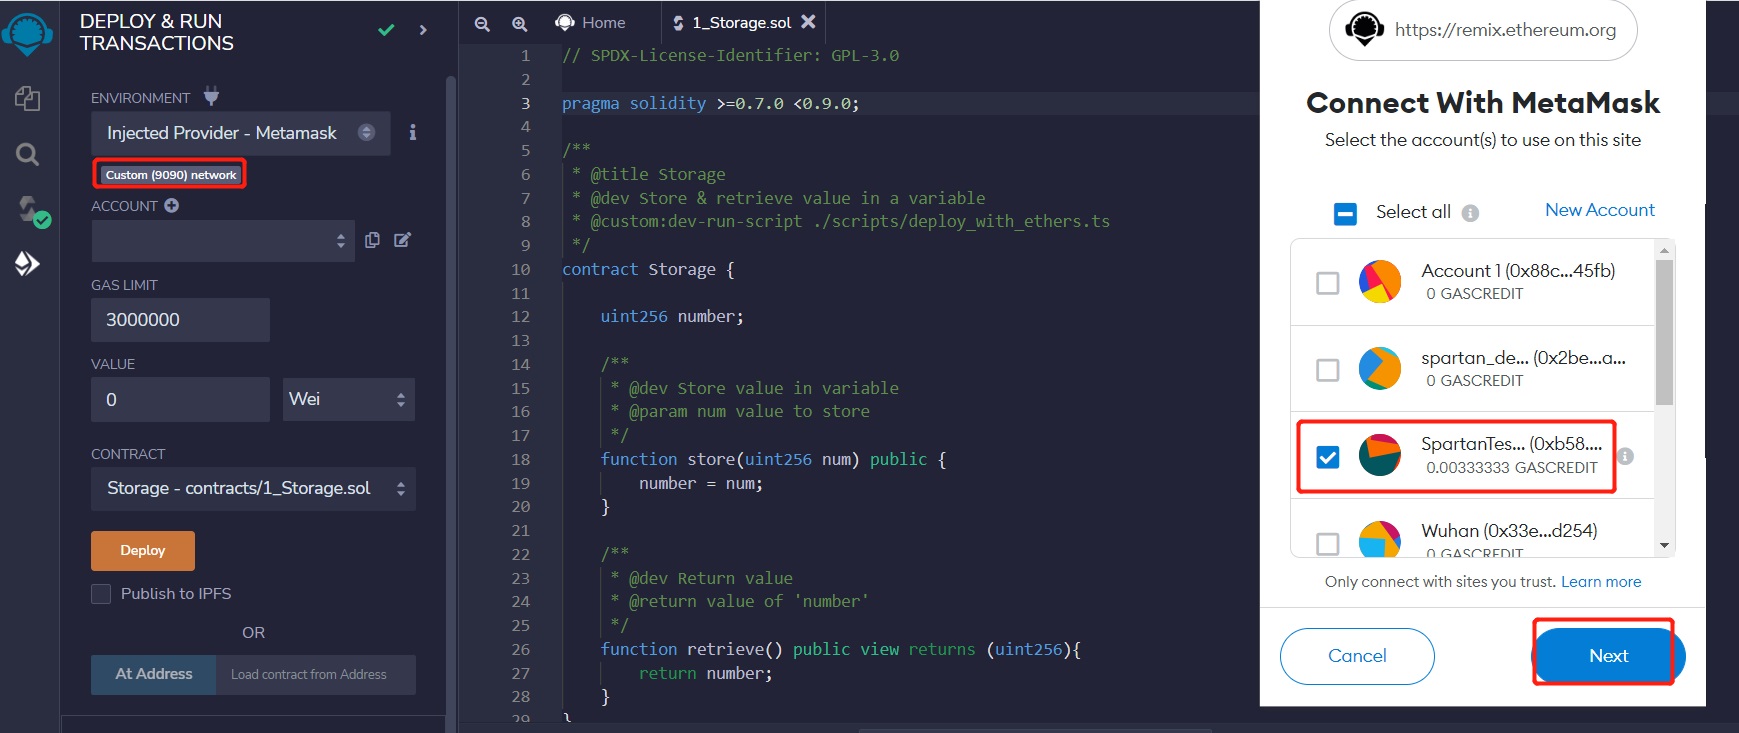Open the Wei unit dropdown

tap(348, 400)
